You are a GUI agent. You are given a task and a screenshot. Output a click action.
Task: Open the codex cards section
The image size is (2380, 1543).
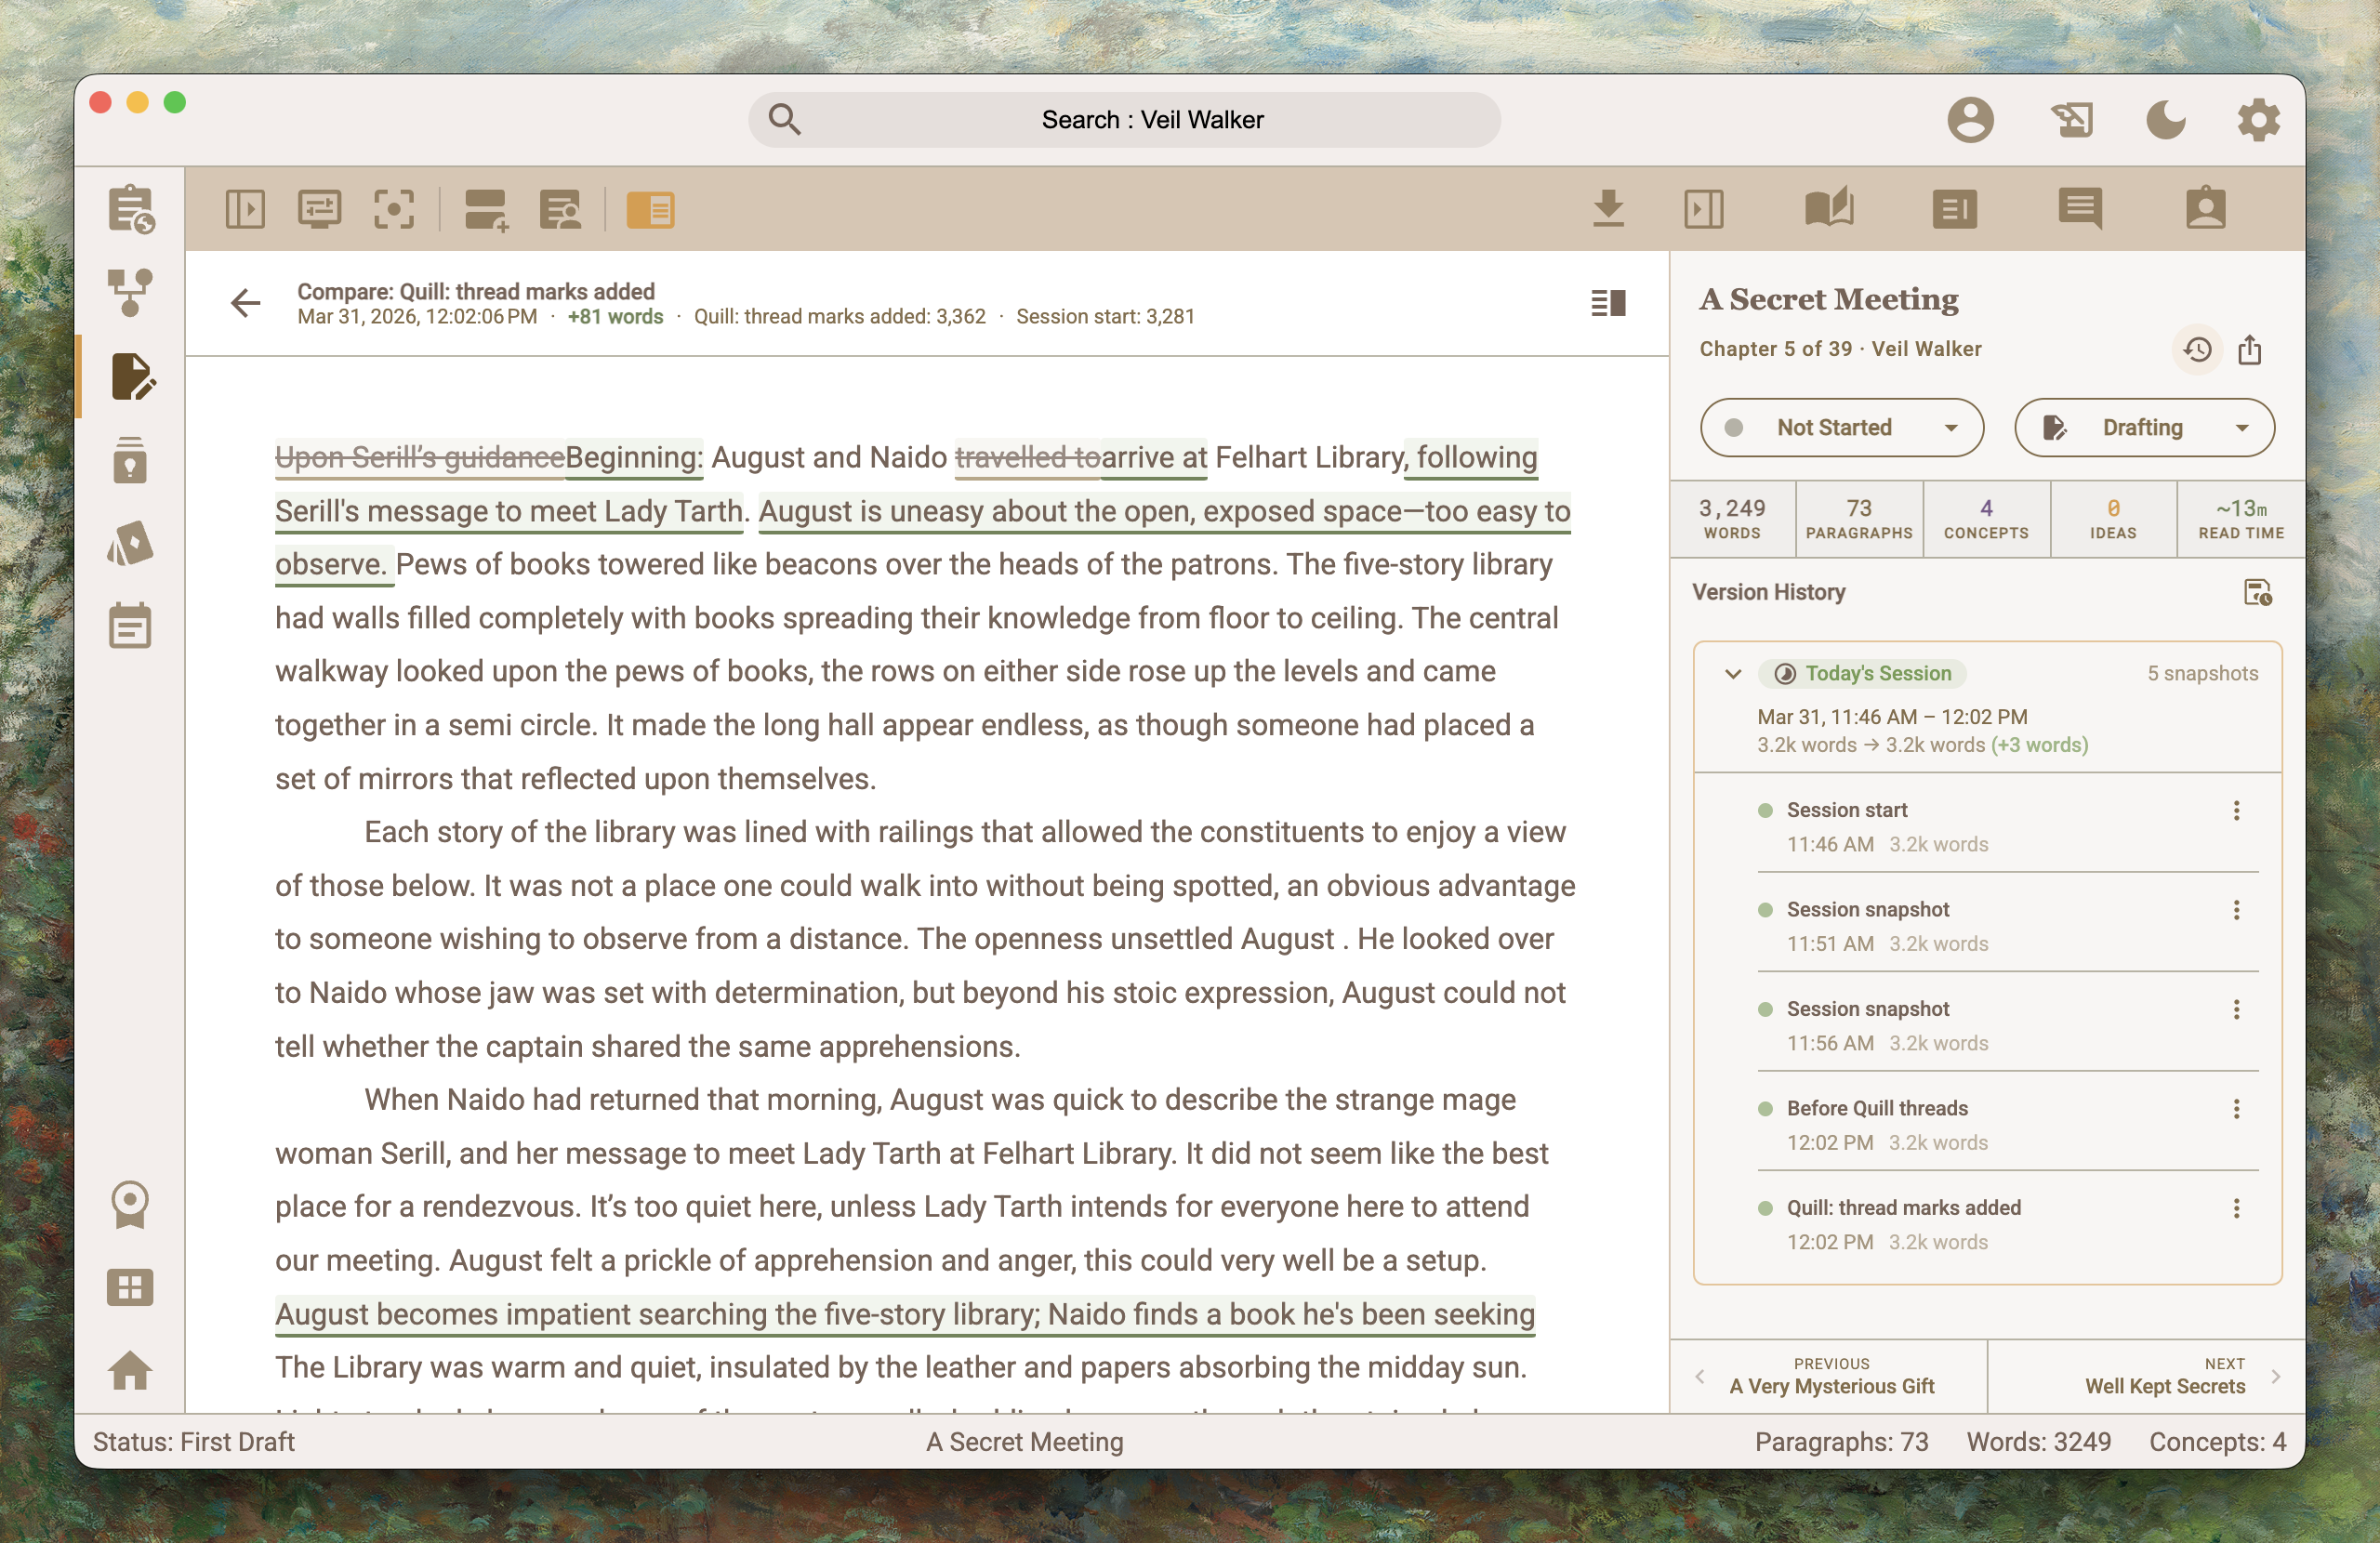[x=131, y=543]
